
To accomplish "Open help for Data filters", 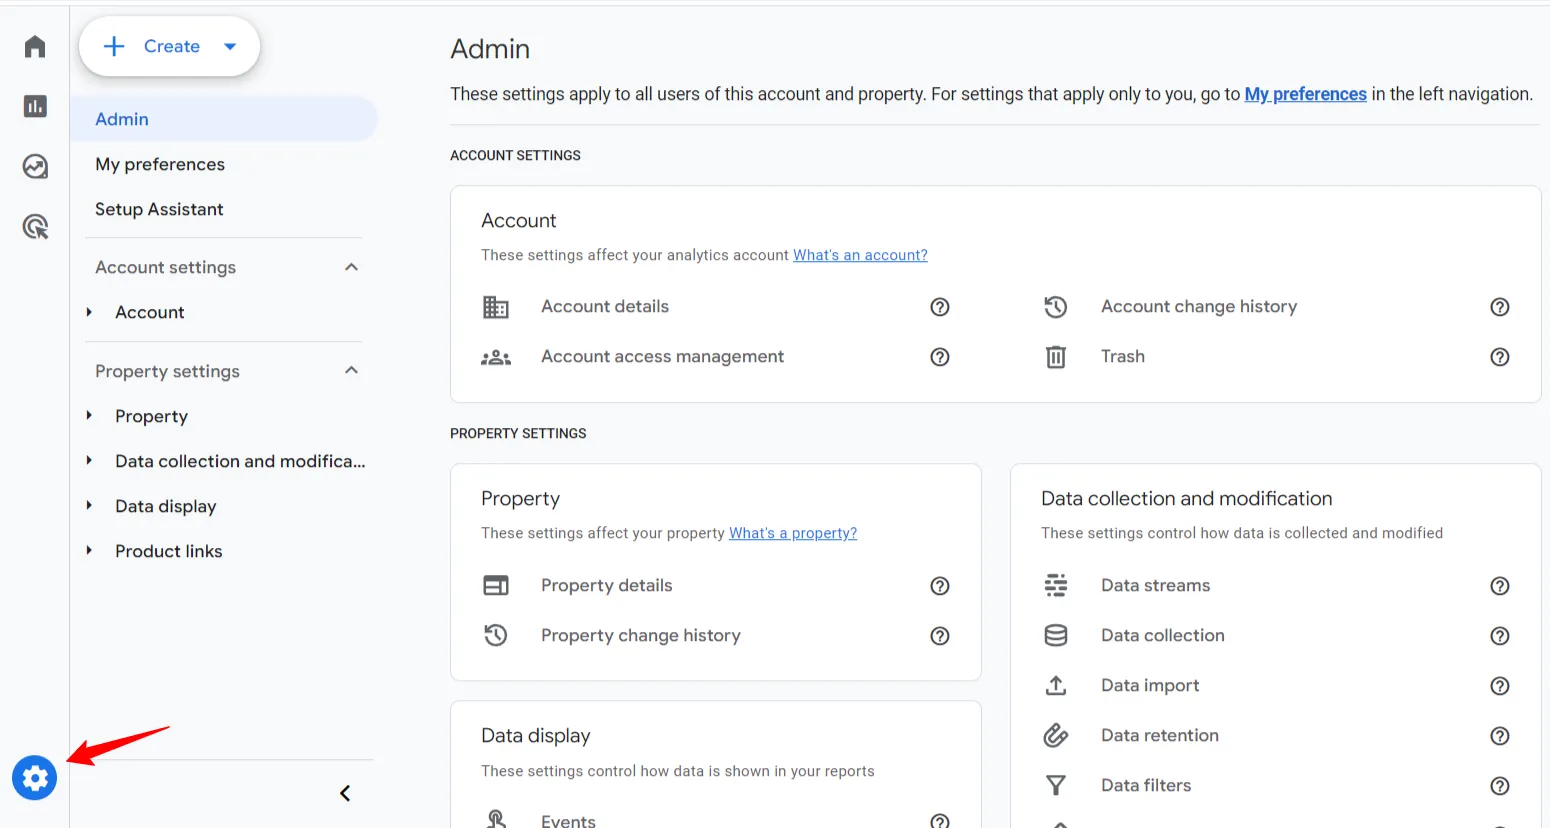I will 1500,786.
